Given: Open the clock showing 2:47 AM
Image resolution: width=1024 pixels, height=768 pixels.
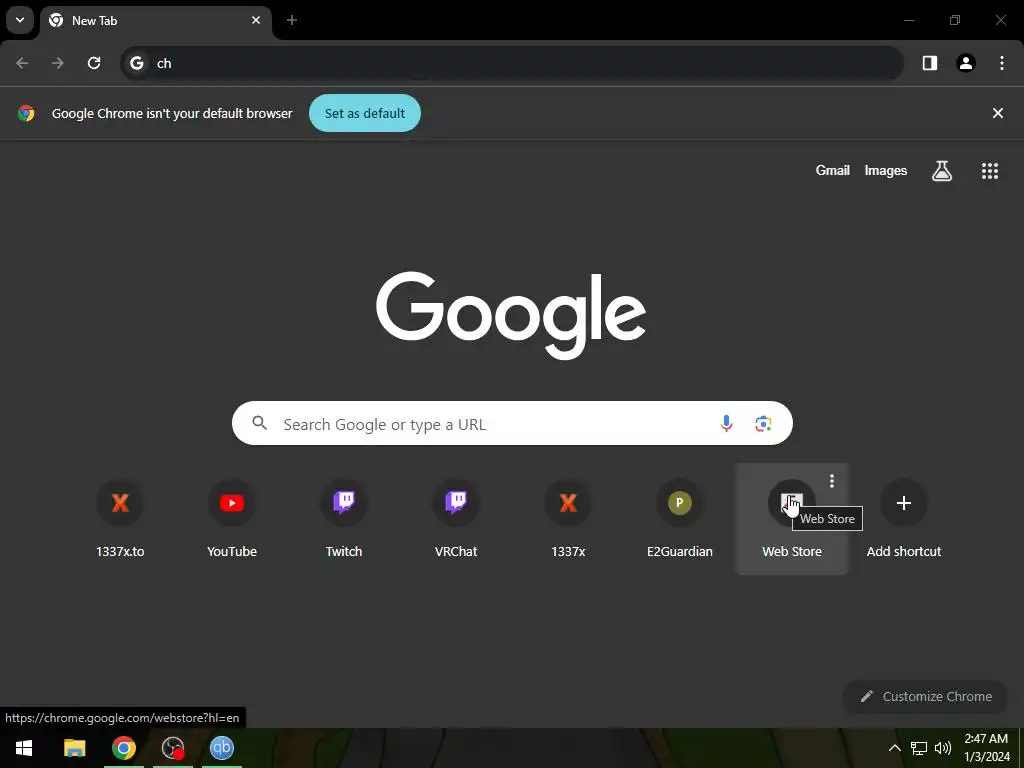Looking at the screenshot, I should pyautogui.click(x=987, y=748).
